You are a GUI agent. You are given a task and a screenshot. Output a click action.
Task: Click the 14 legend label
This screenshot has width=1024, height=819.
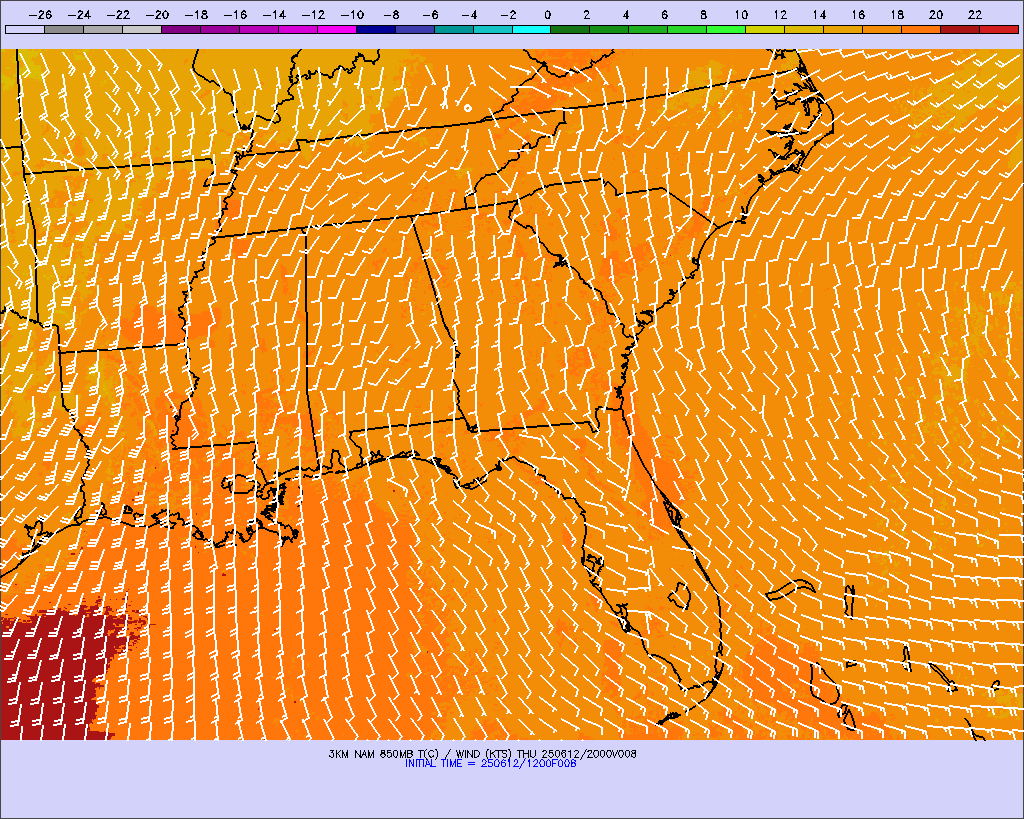point(820,15)
